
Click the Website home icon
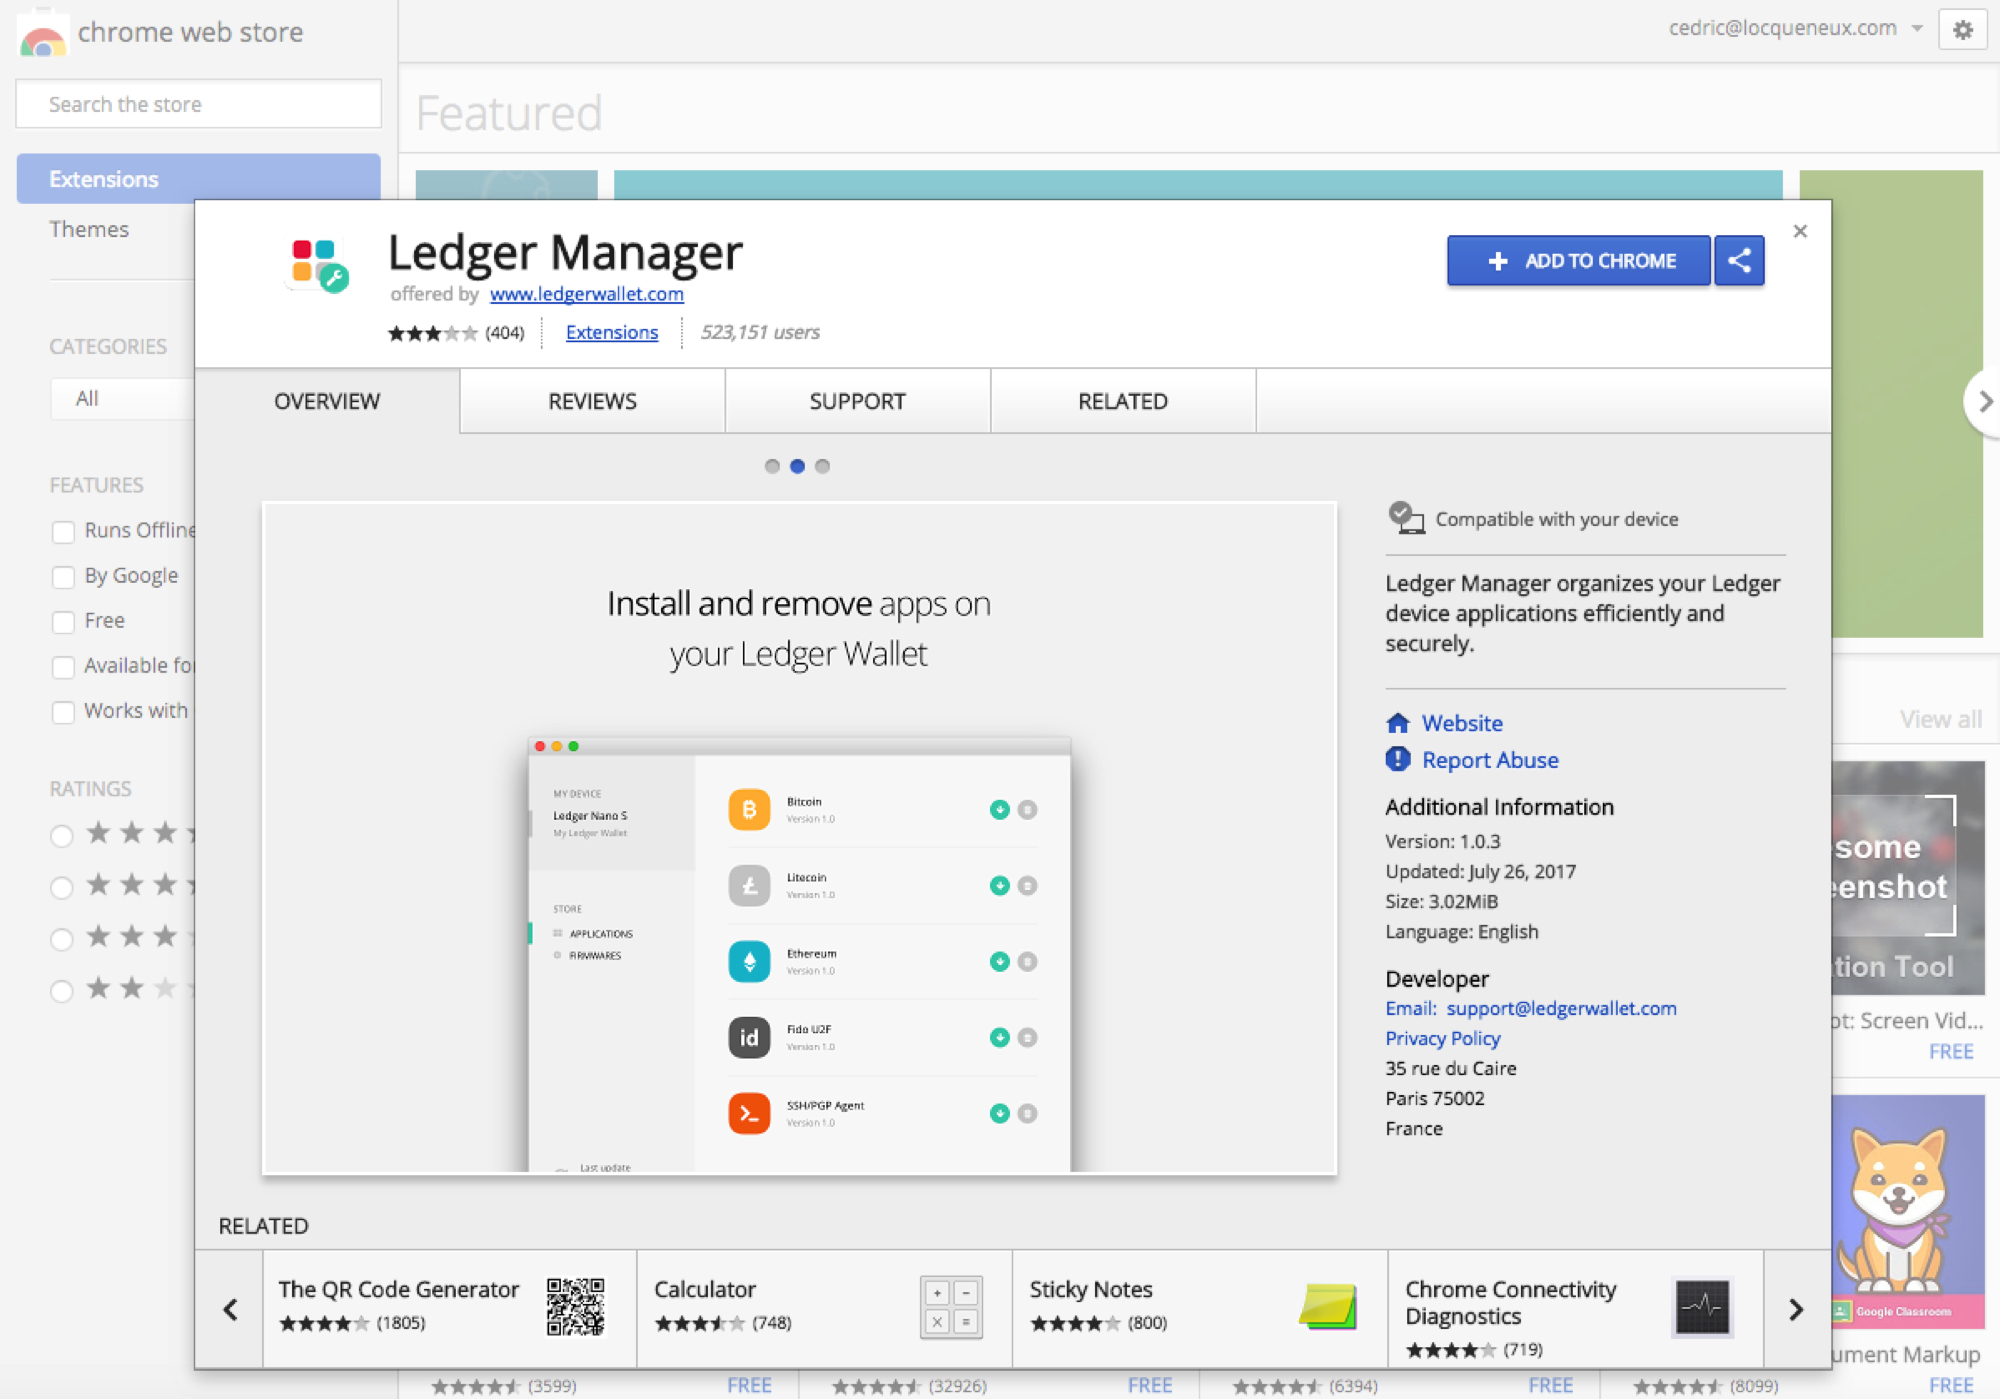pyautogui.click(x=1398, y=722)
